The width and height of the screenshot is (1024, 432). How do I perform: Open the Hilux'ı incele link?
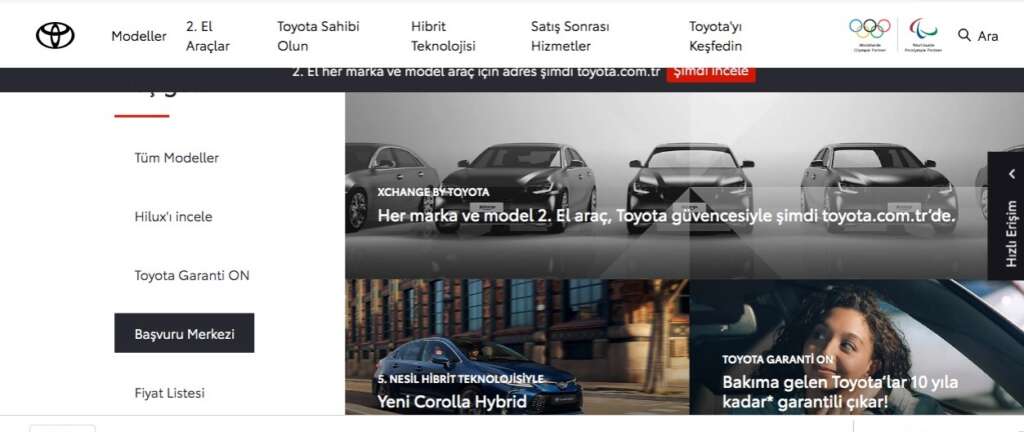click(173, 217)
